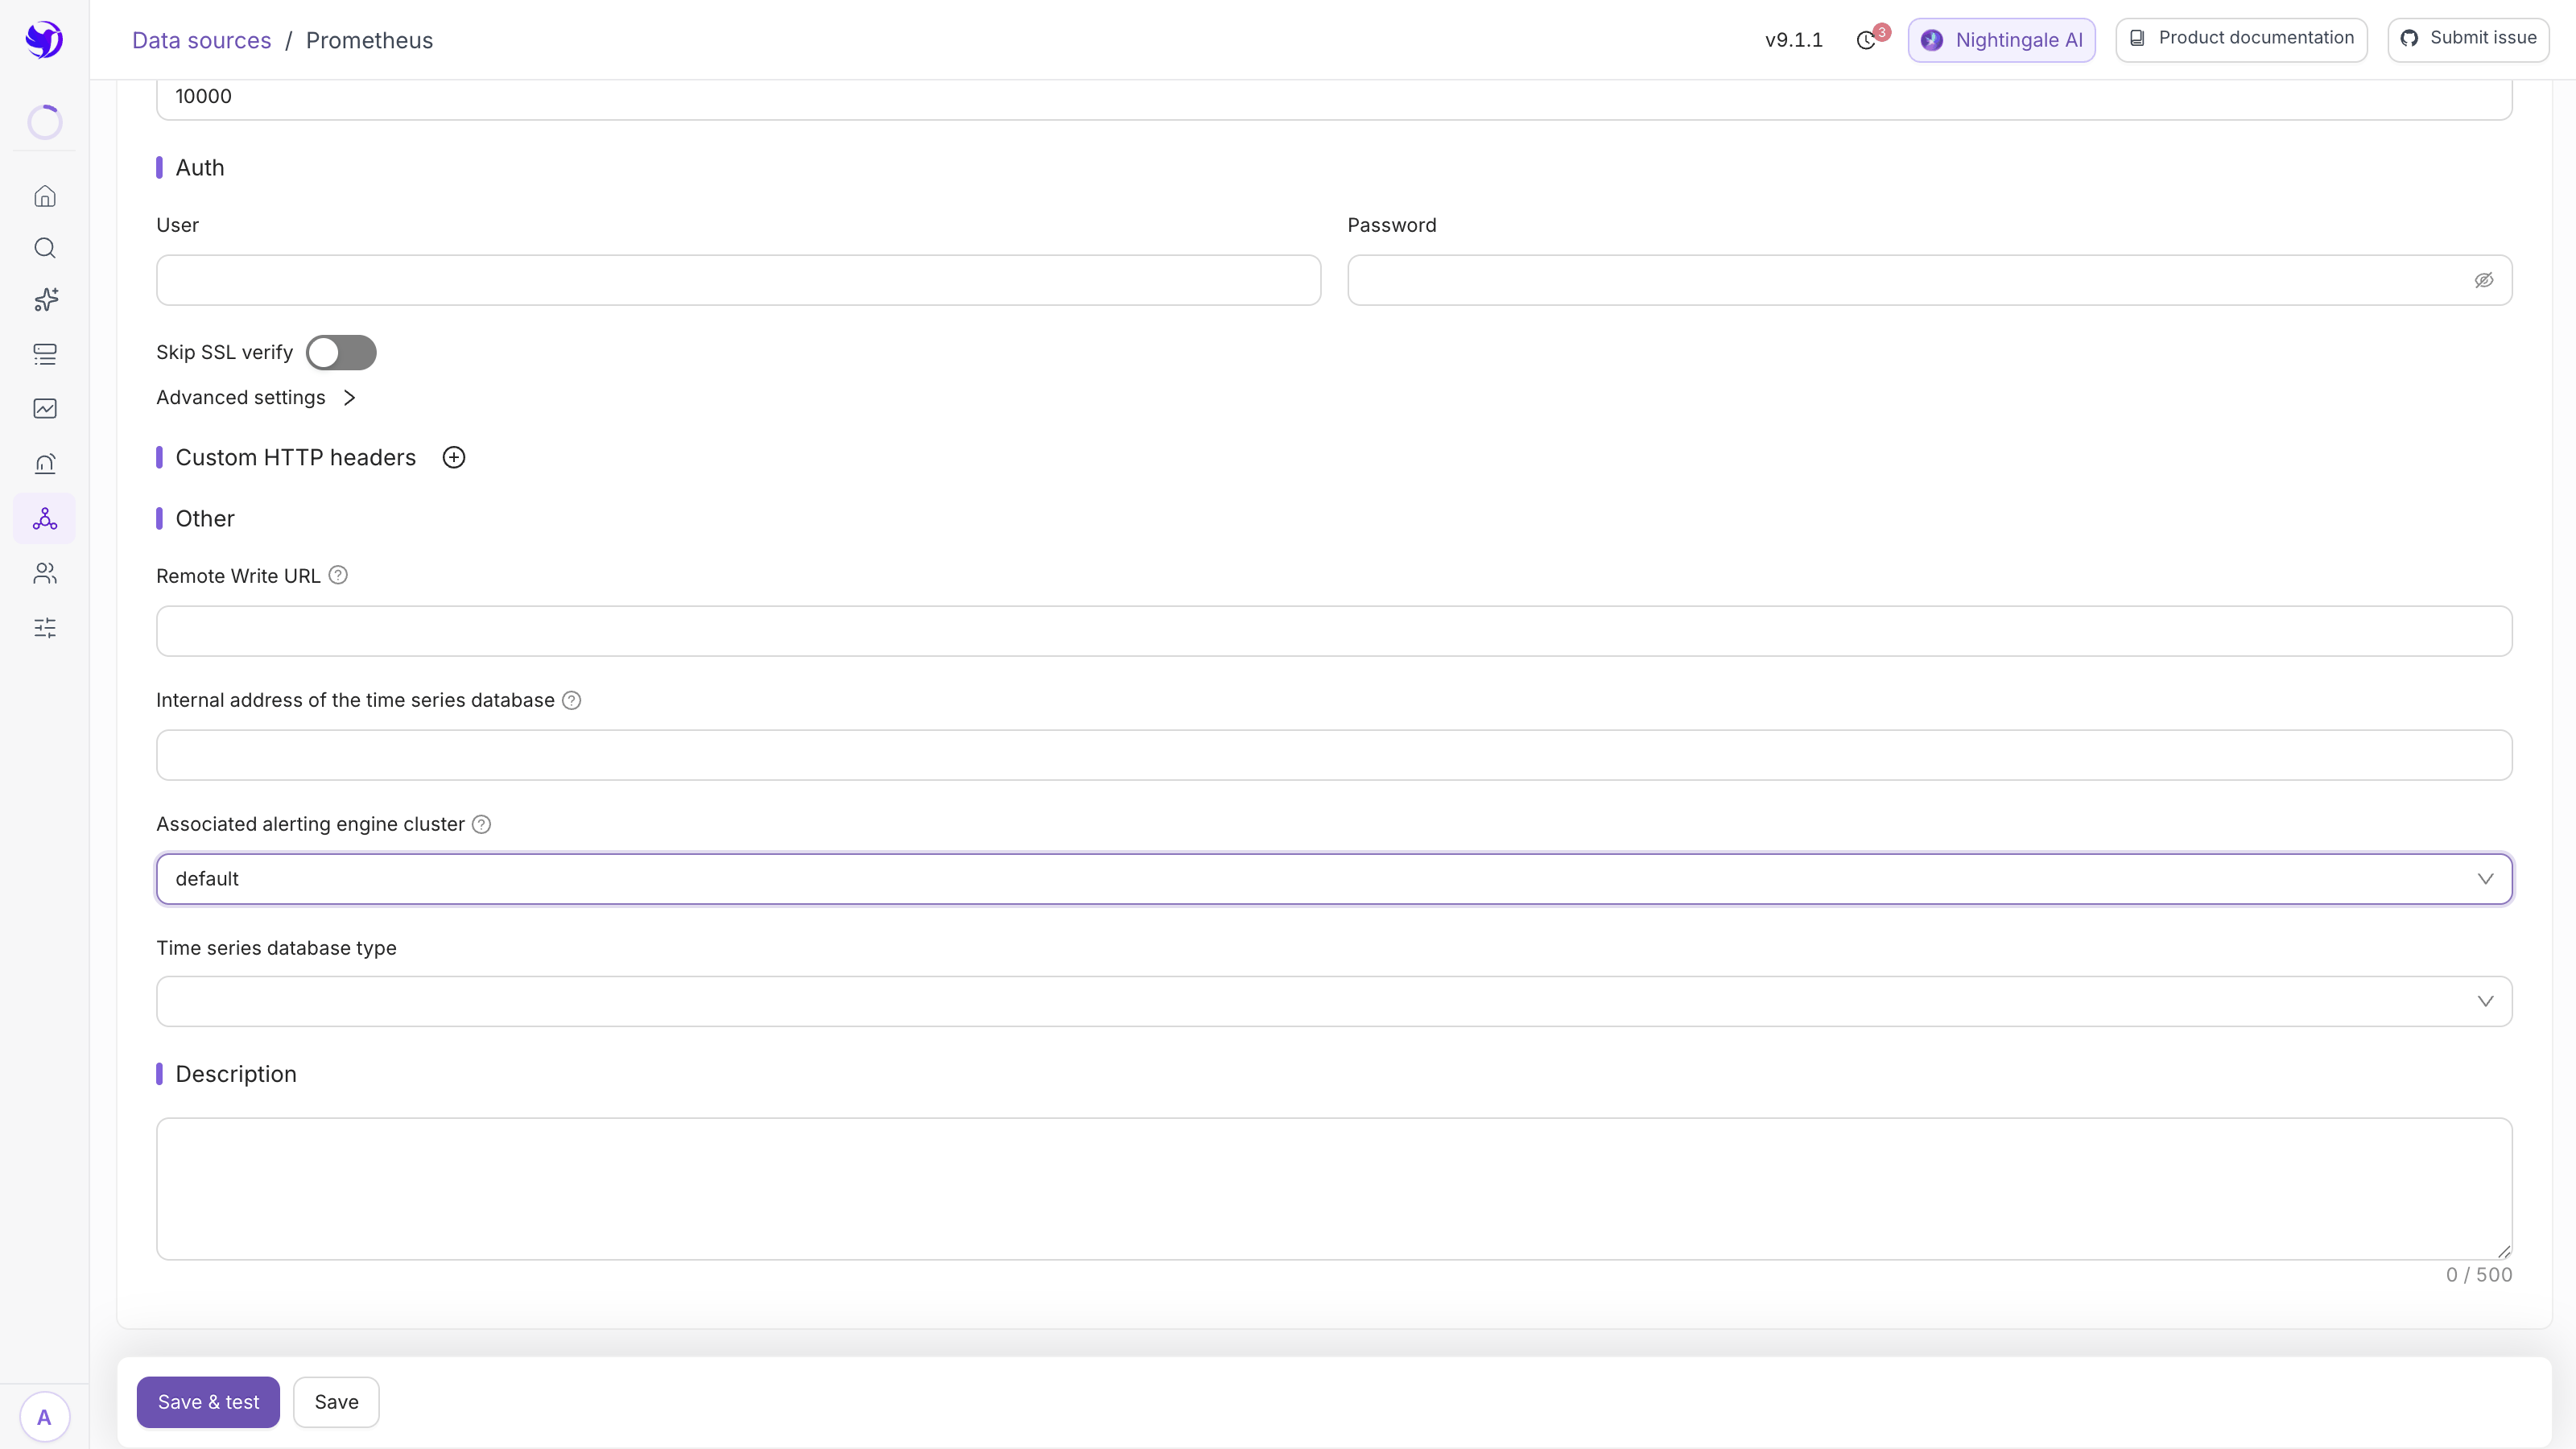Open the AI sparkle sidebar icon
Screen dimensions: 2576x1449
[x=45, y=300]
